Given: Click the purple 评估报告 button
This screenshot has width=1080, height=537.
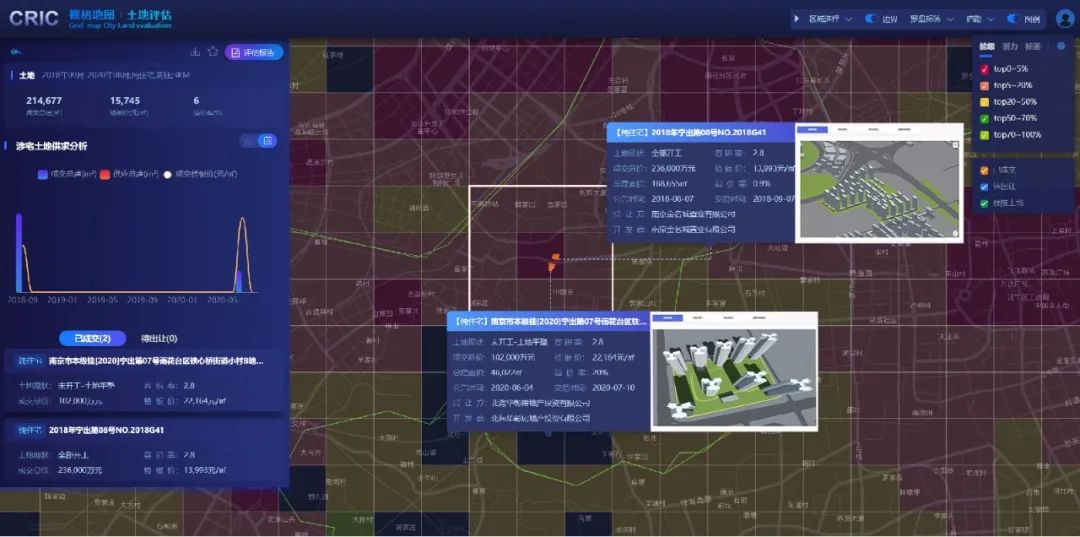Looking at the screenshot, I should point(254,53).
